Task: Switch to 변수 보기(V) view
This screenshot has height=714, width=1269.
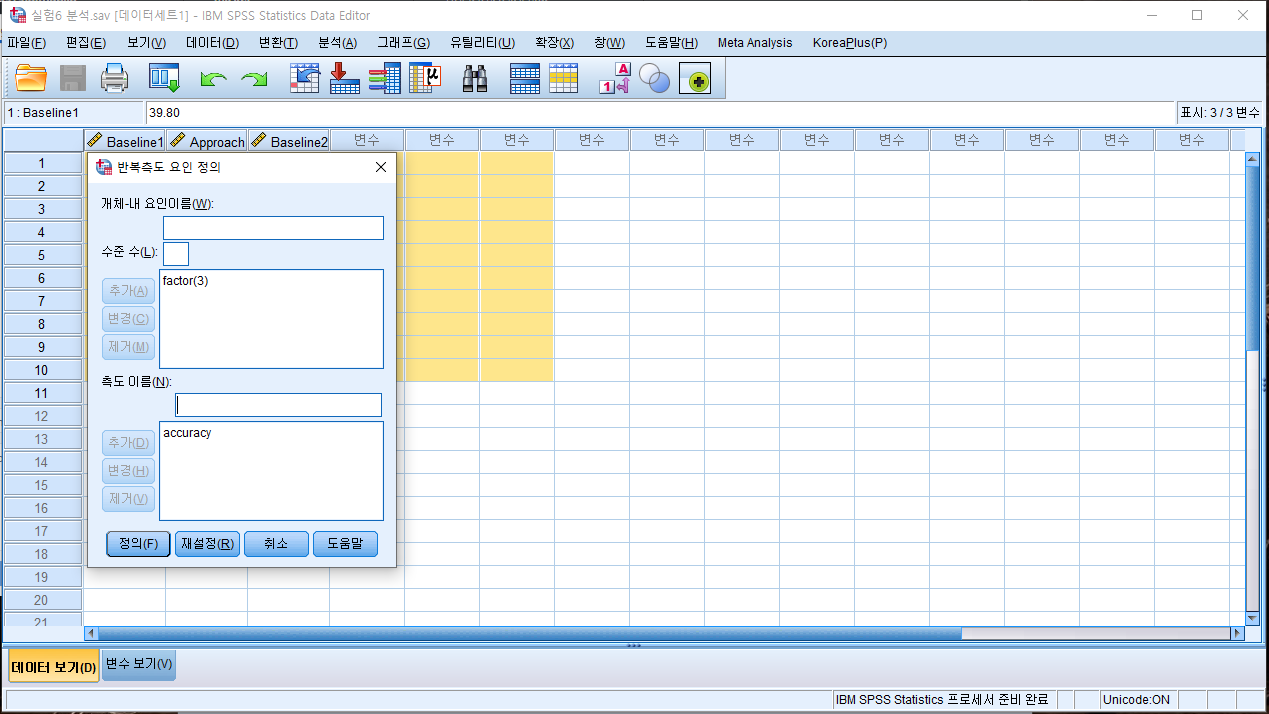Action: [138, 665]
